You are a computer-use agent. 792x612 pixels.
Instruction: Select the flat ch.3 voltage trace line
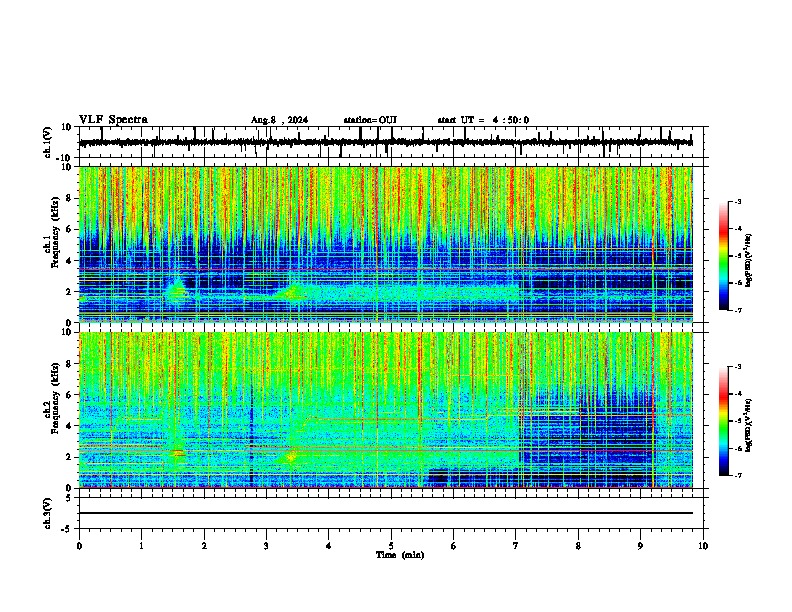click(x=386, y=513)
